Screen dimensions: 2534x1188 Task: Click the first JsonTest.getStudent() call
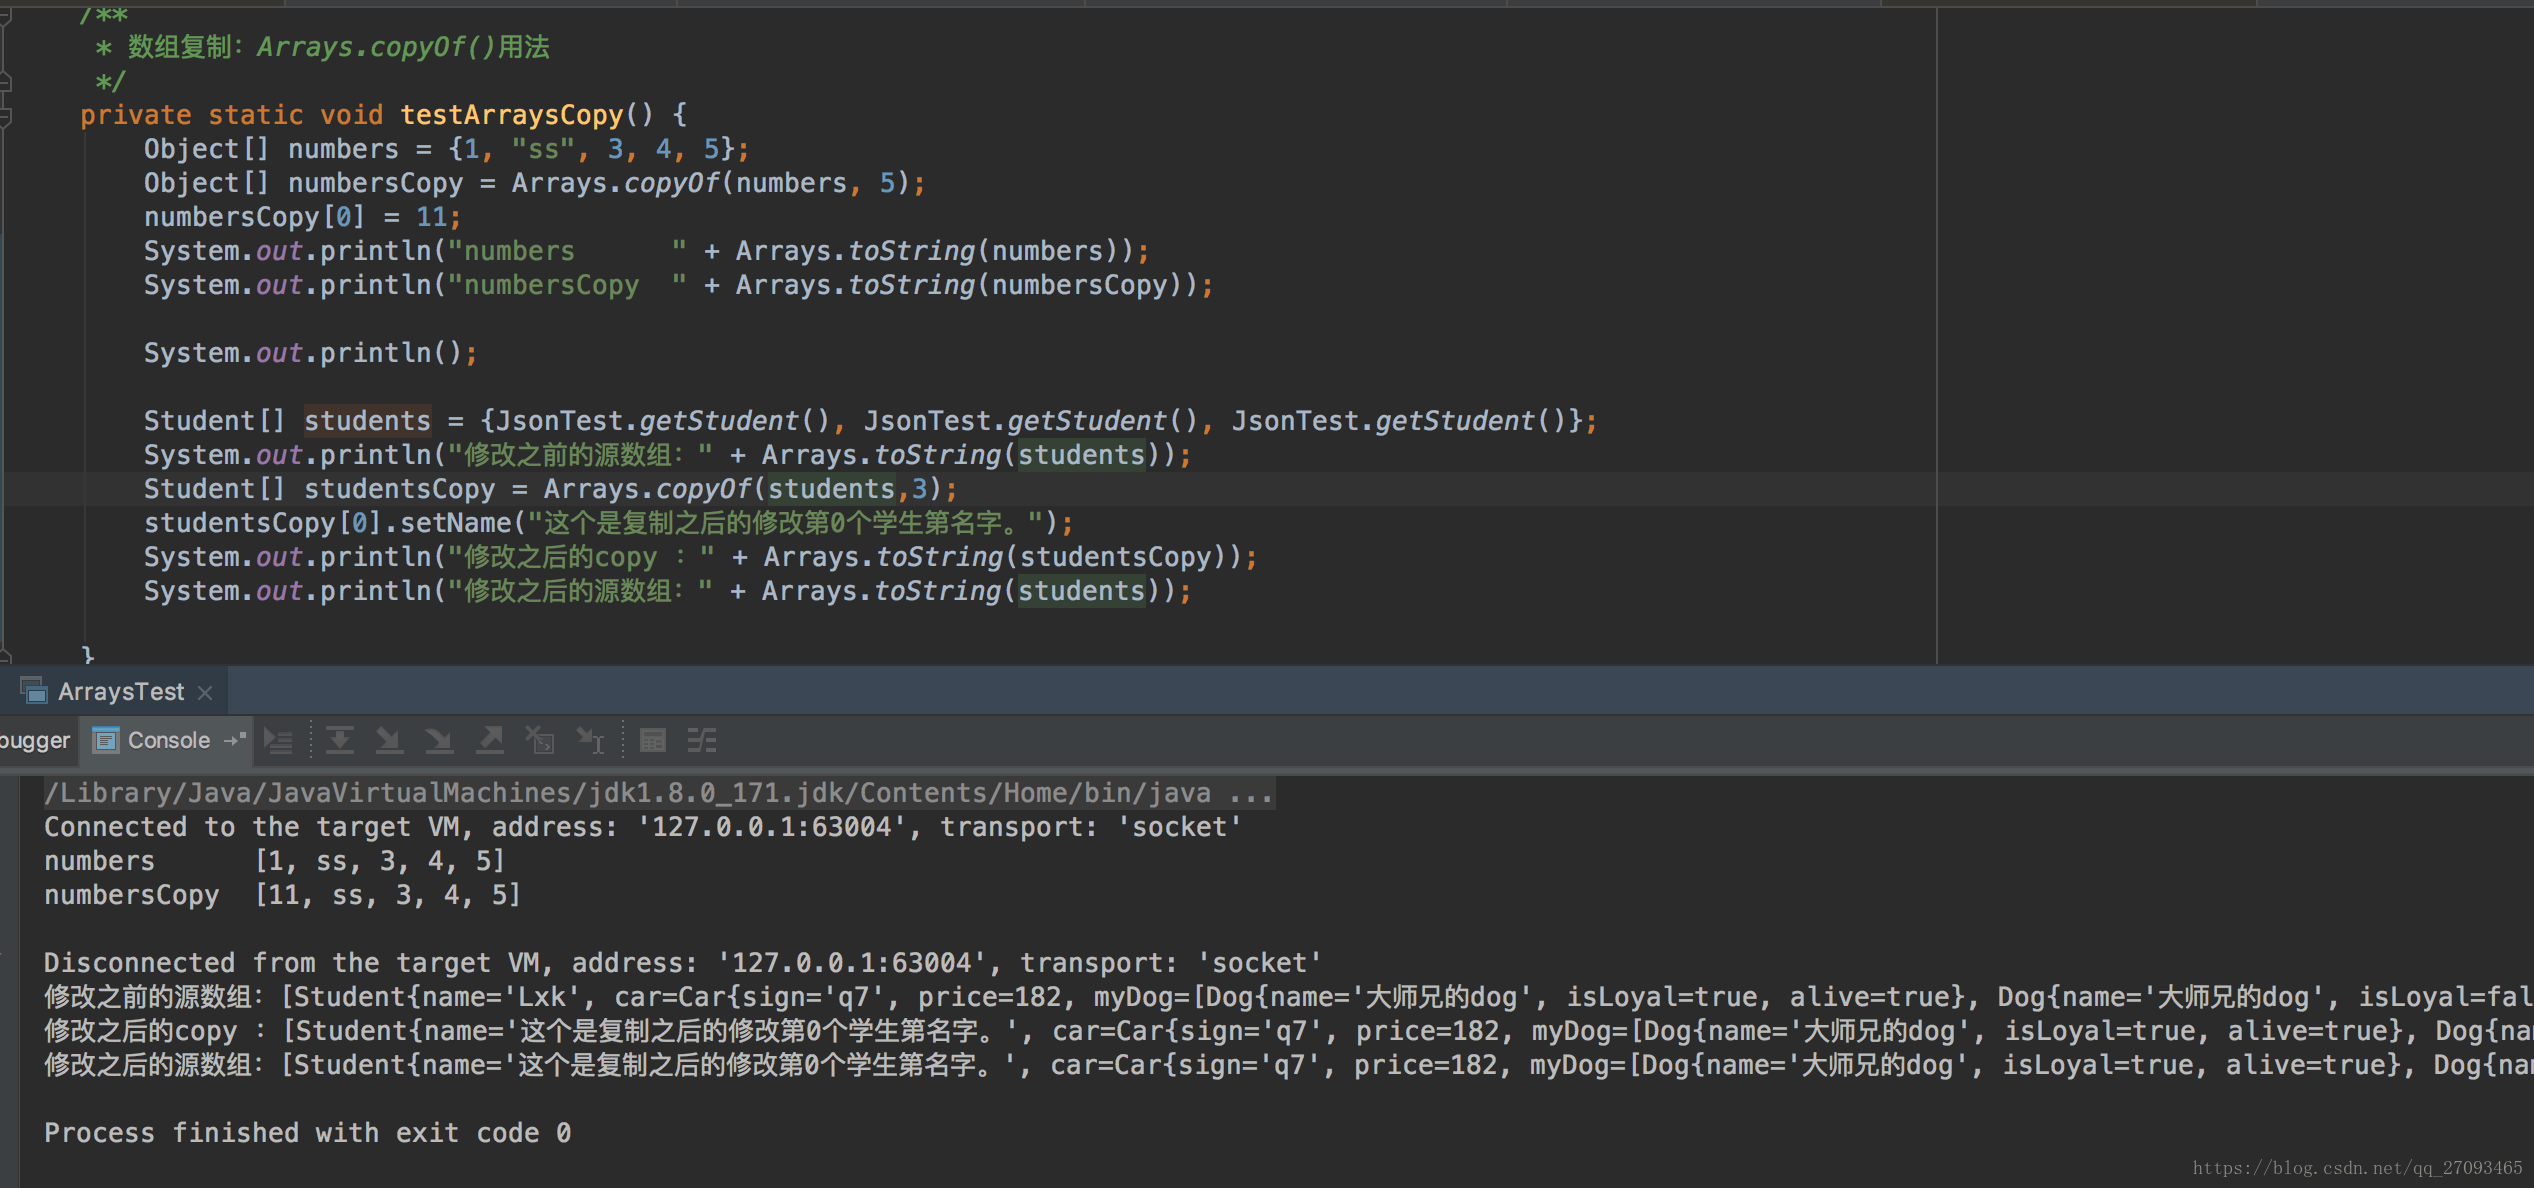pos(663,421)
